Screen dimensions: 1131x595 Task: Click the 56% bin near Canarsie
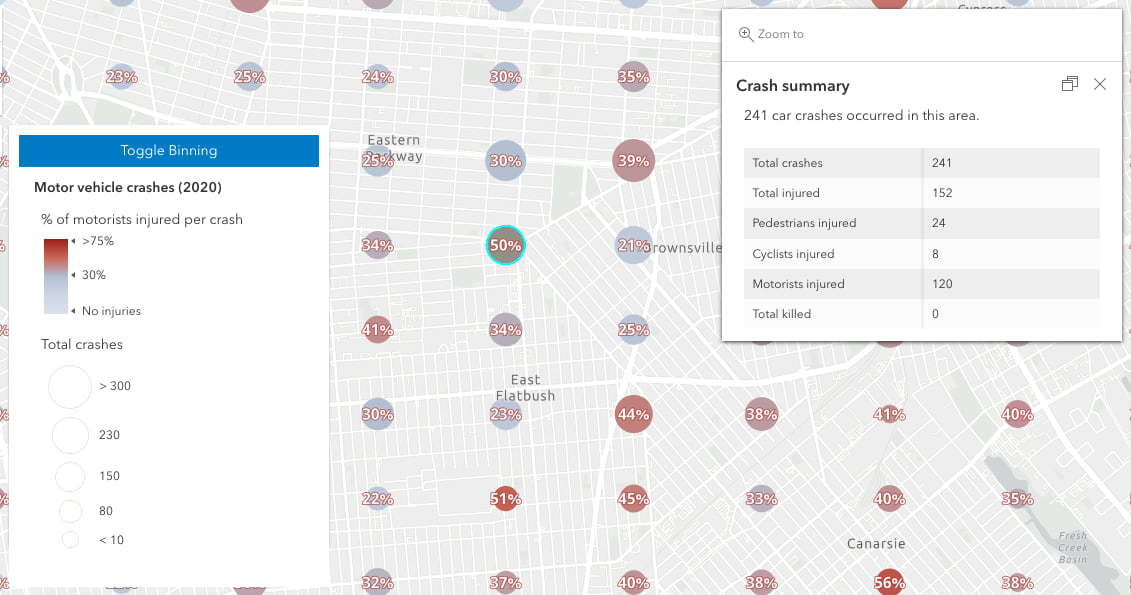coord(889,581)
